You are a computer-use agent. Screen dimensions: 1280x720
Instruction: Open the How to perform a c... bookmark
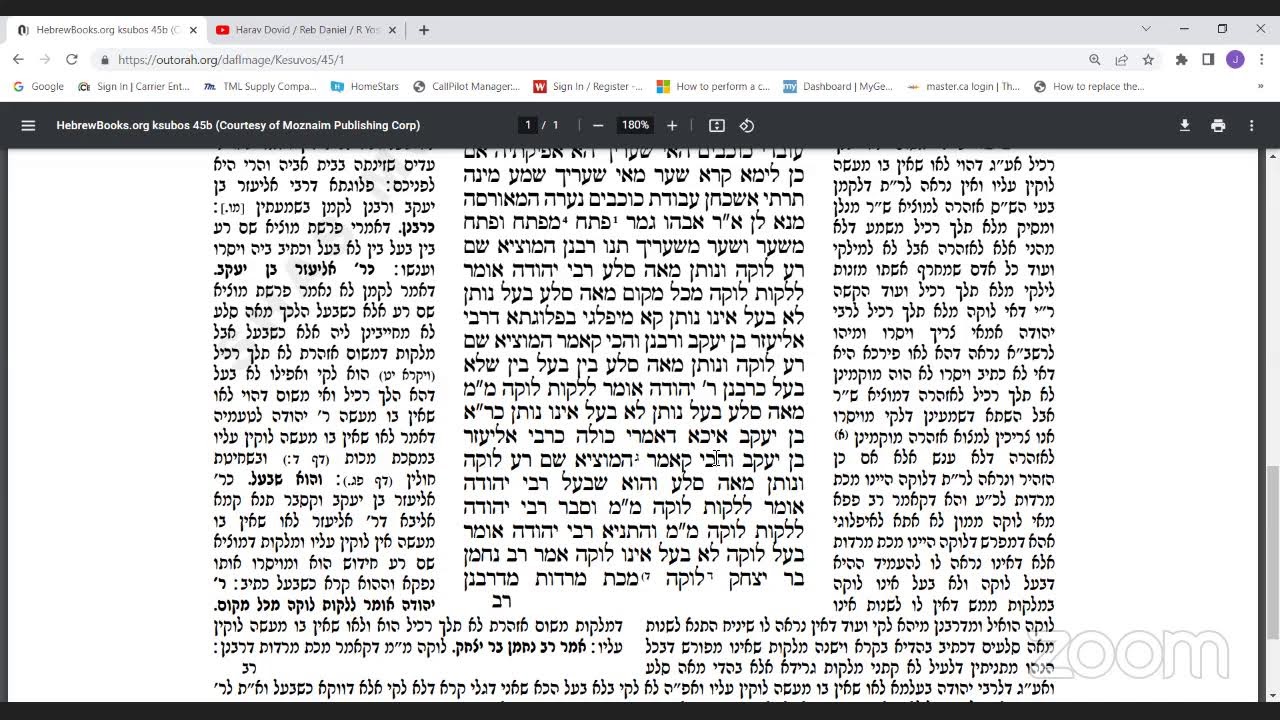[713, 87]
